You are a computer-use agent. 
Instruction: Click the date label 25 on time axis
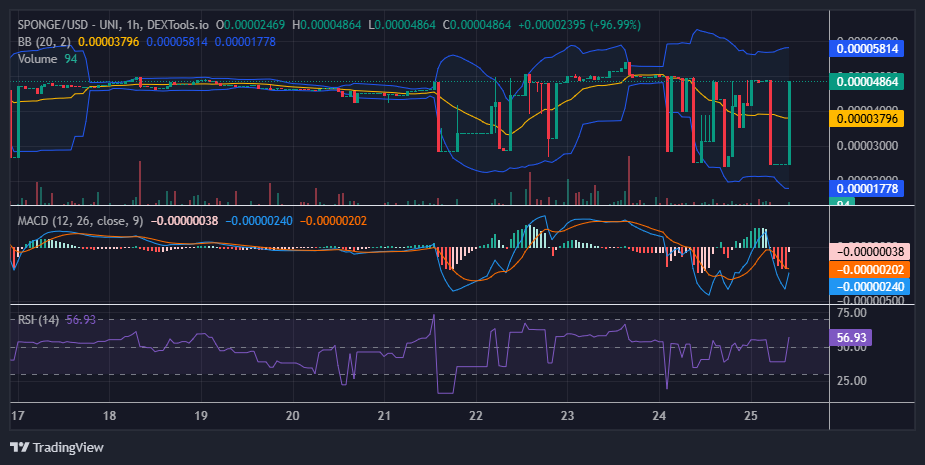[750, 416]
